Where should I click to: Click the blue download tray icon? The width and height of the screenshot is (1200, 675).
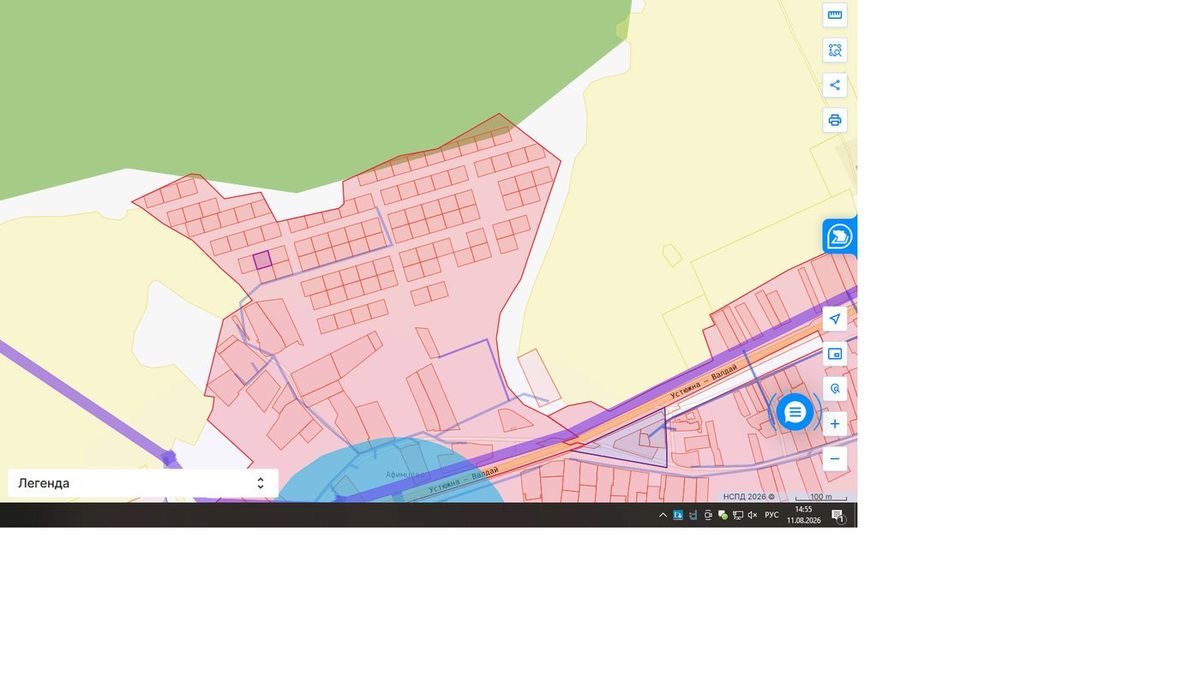coord(678,516)
